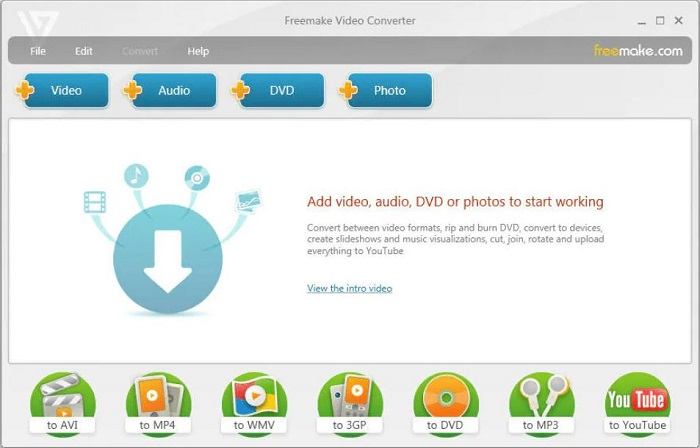This screenshot has height=448, width=700.
Task: Click the orange plus on the Audio button
Action: pyautogui.click(x=132, y=90)
